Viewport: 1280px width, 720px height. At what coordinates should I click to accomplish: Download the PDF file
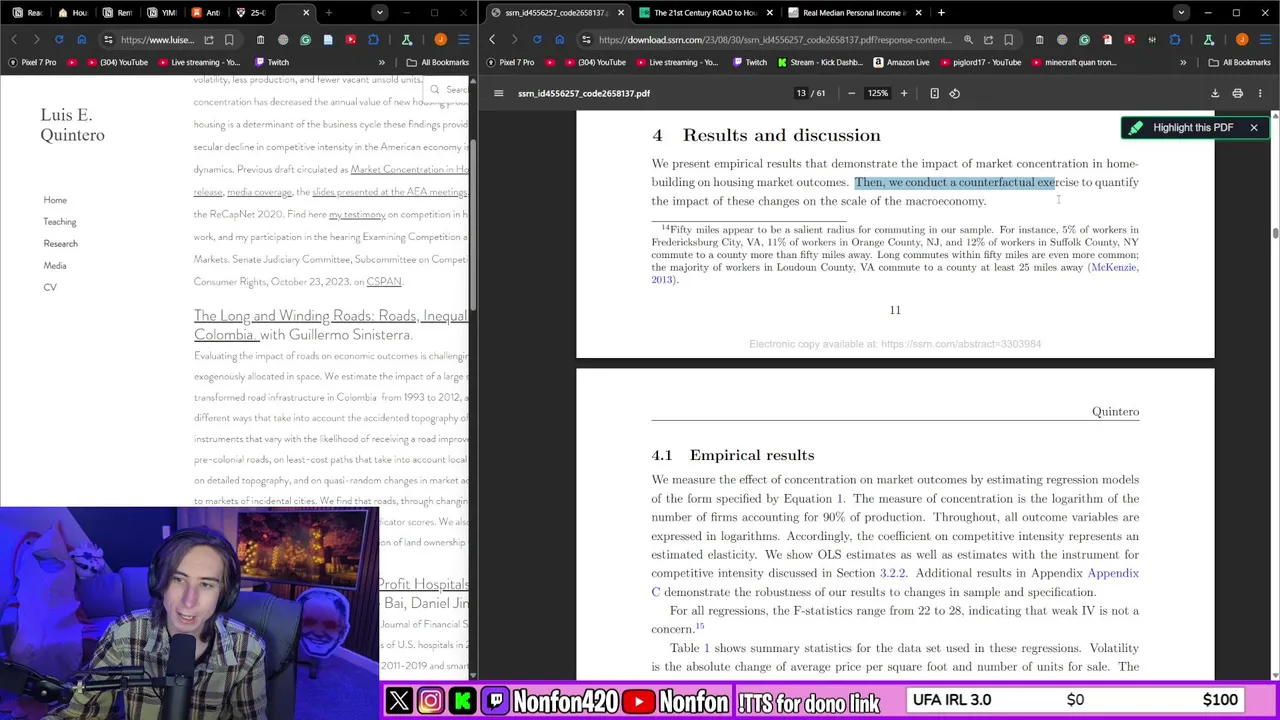click(x=1215, y=93)
